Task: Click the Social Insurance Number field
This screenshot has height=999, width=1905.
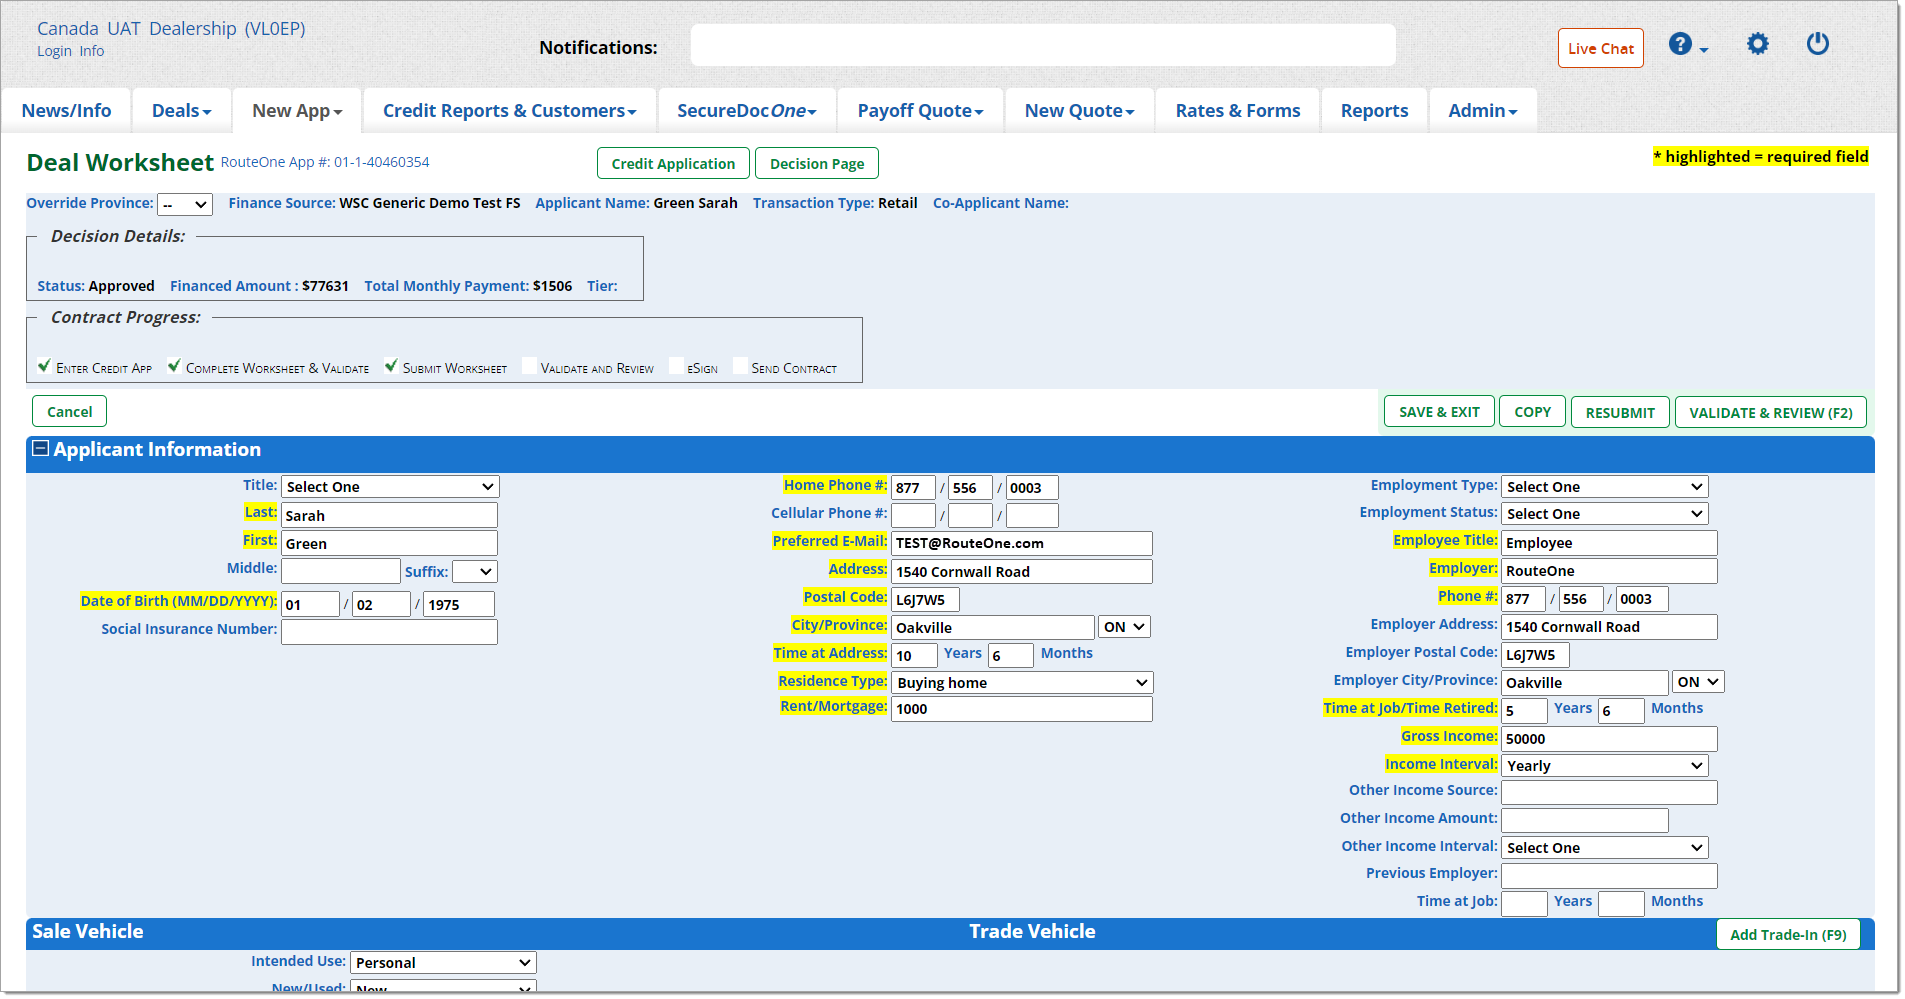Action: click(389, 632)
